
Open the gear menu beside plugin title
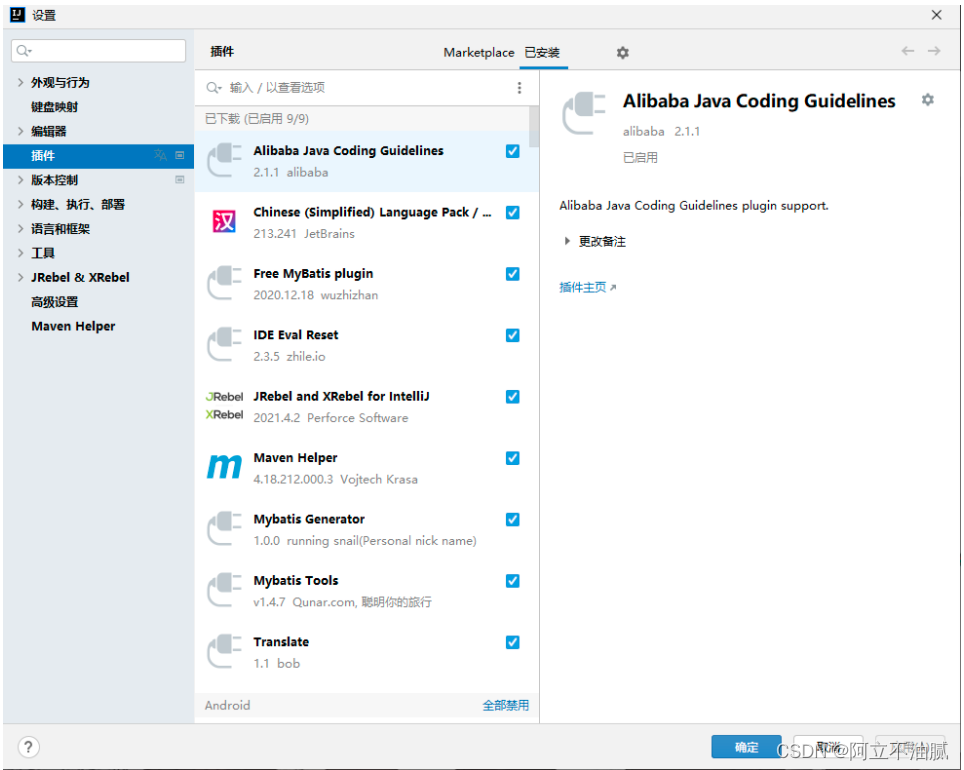928,100
